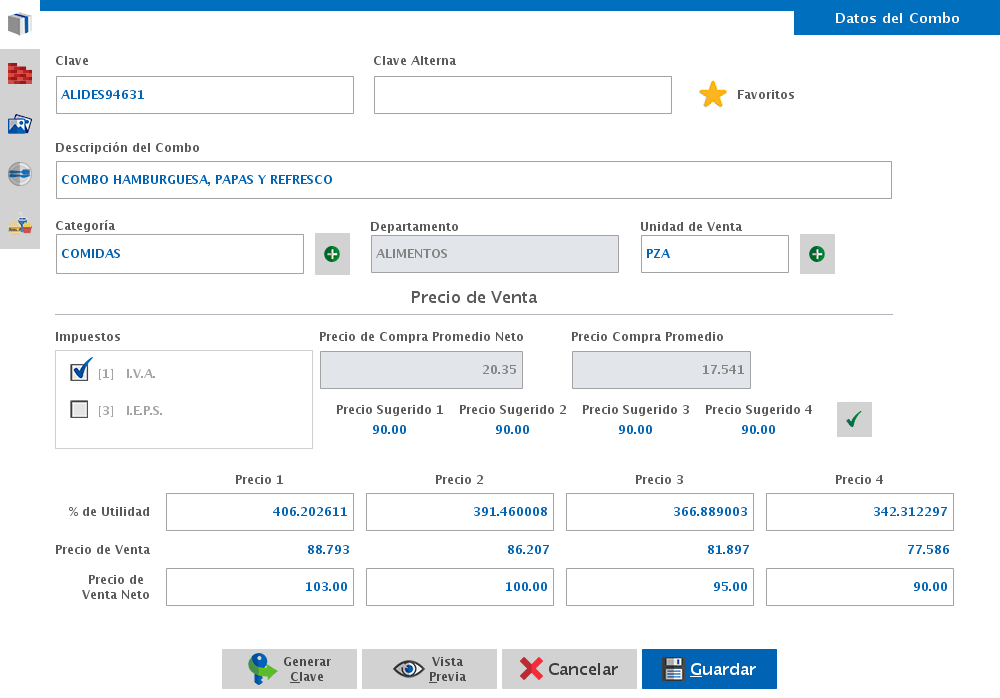Add a new sale unit with the plus button
The width and height of the screenshot is (1000, 698).
817,254
